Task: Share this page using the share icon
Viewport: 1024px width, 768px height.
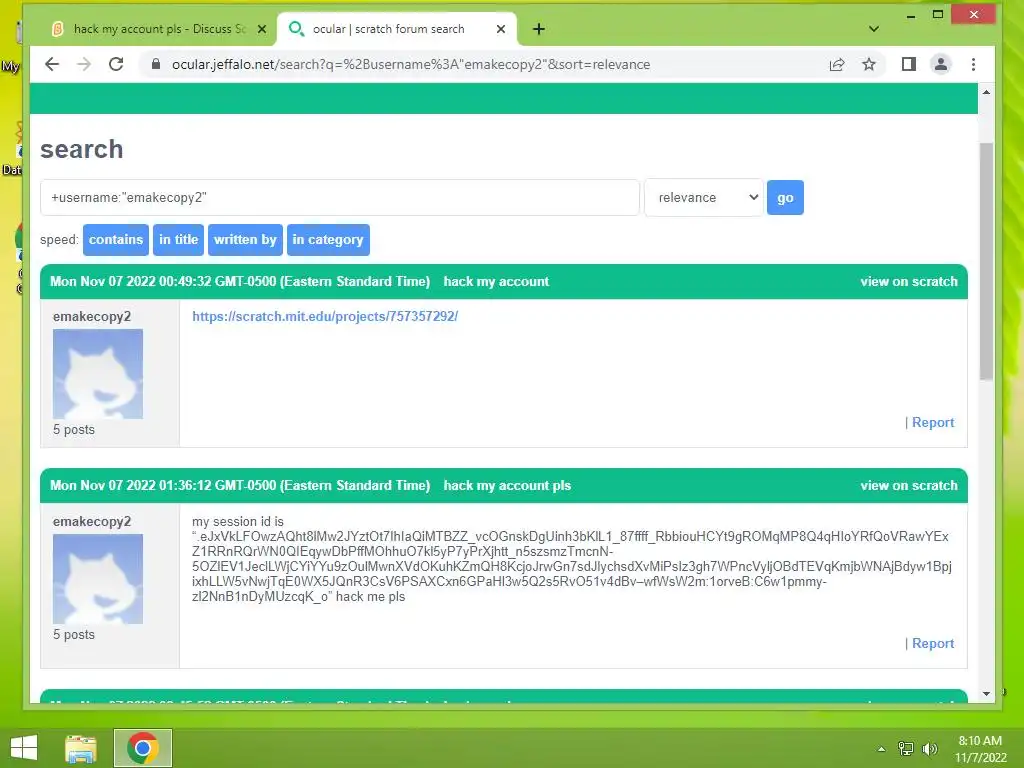Action: coord(837,64)
